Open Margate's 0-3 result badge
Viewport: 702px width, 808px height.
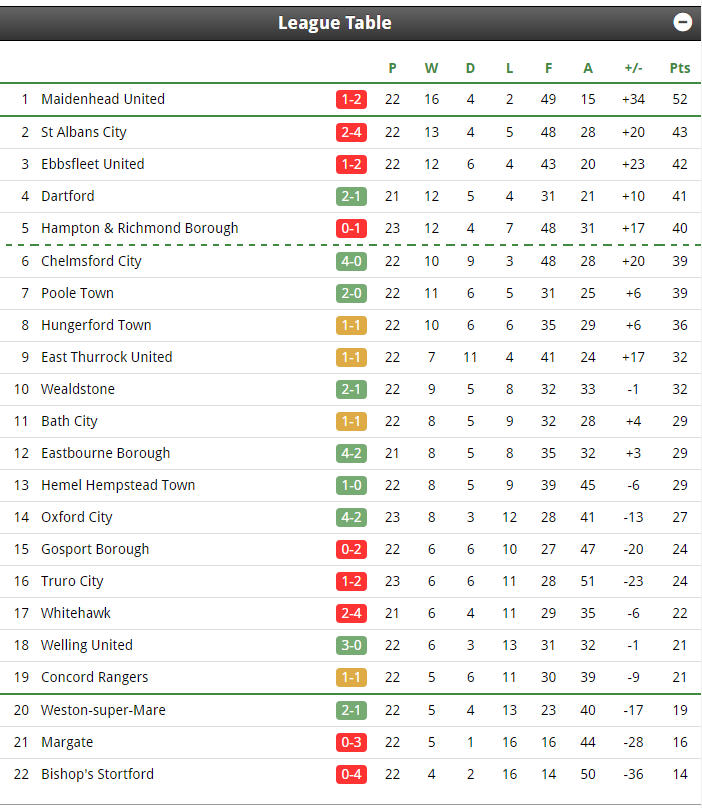click(351, 742)
